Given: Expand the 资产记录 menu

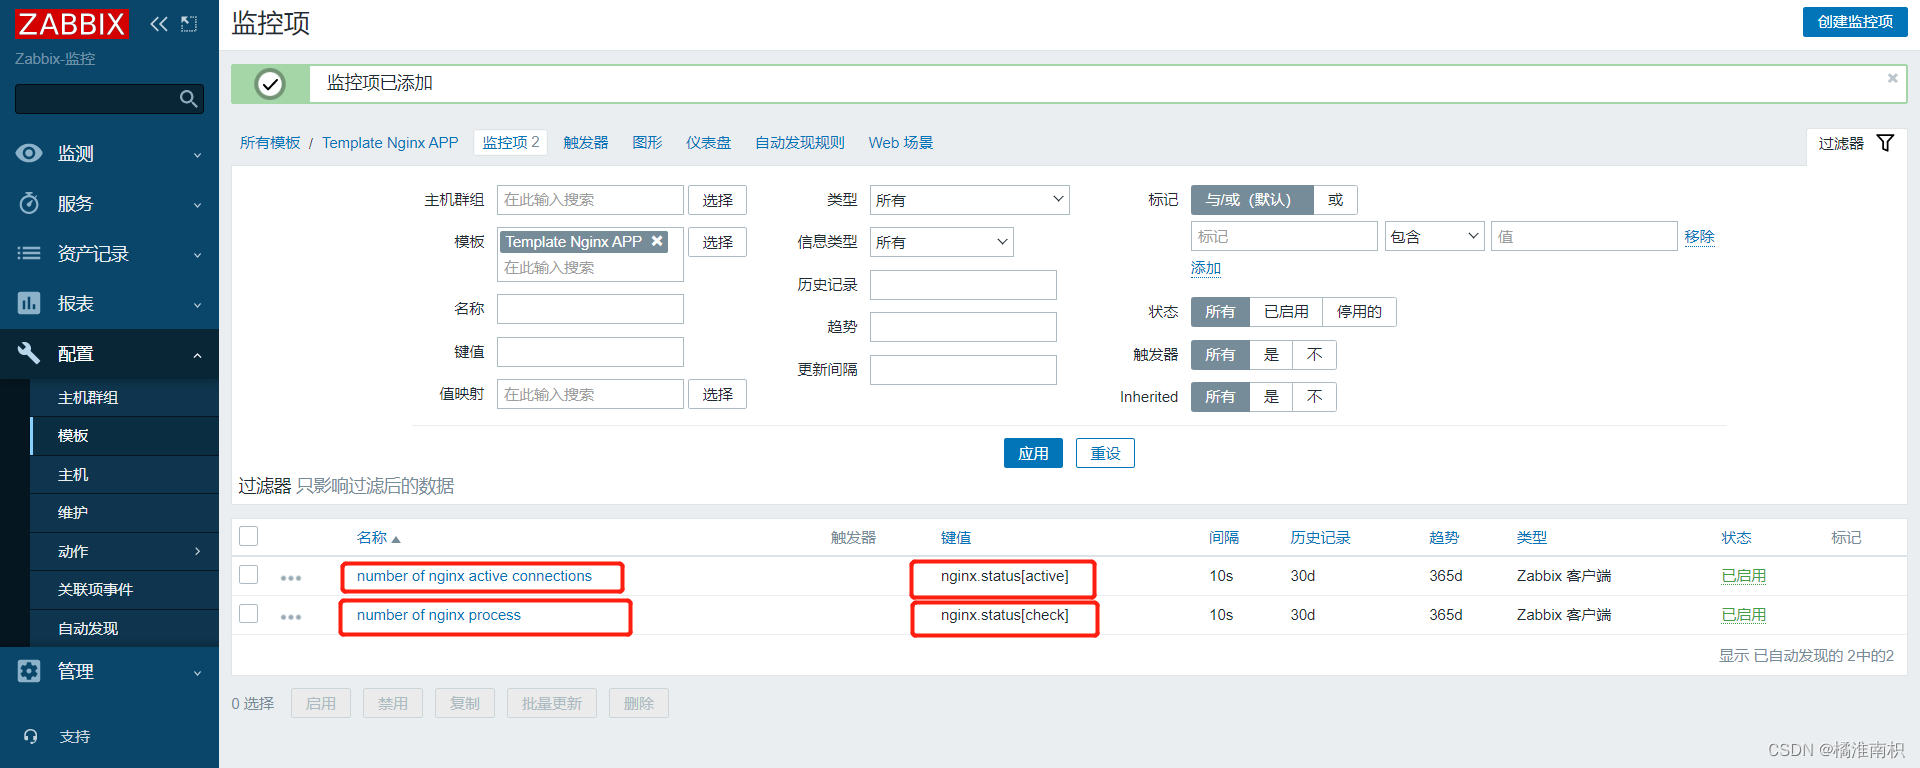Looking at the screenshot, I should (197, 255).
